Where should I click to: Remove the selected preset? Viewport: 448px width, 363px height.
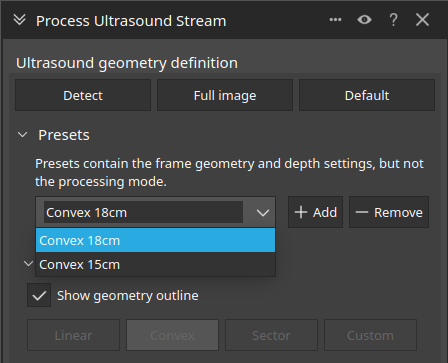tap(389, 212)
